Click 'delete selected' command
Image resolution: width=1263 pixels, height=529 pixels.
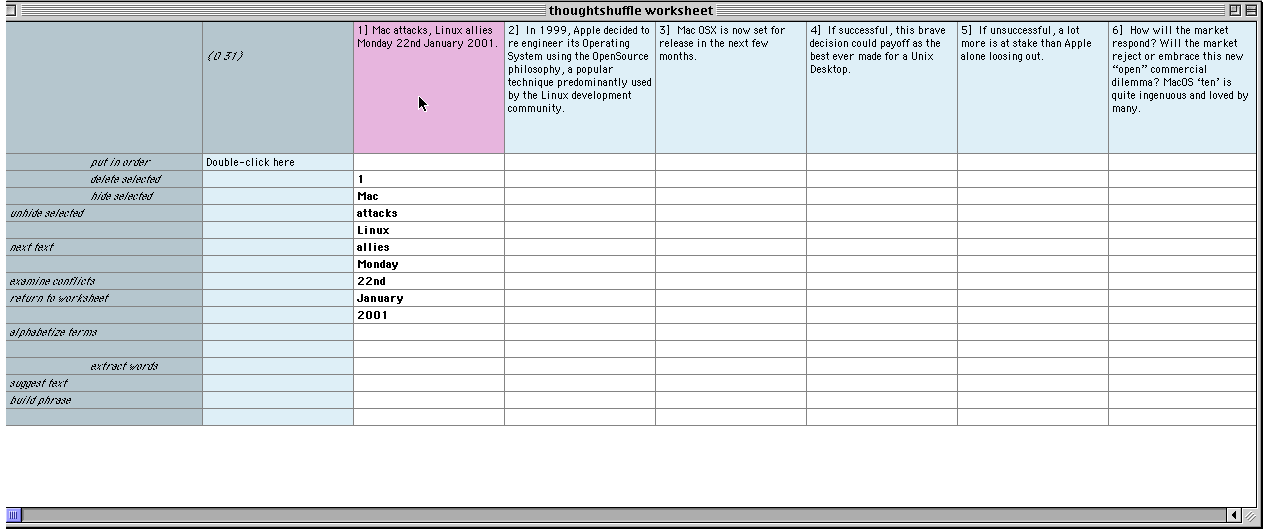pyautogui.click(x=125, y=179)
